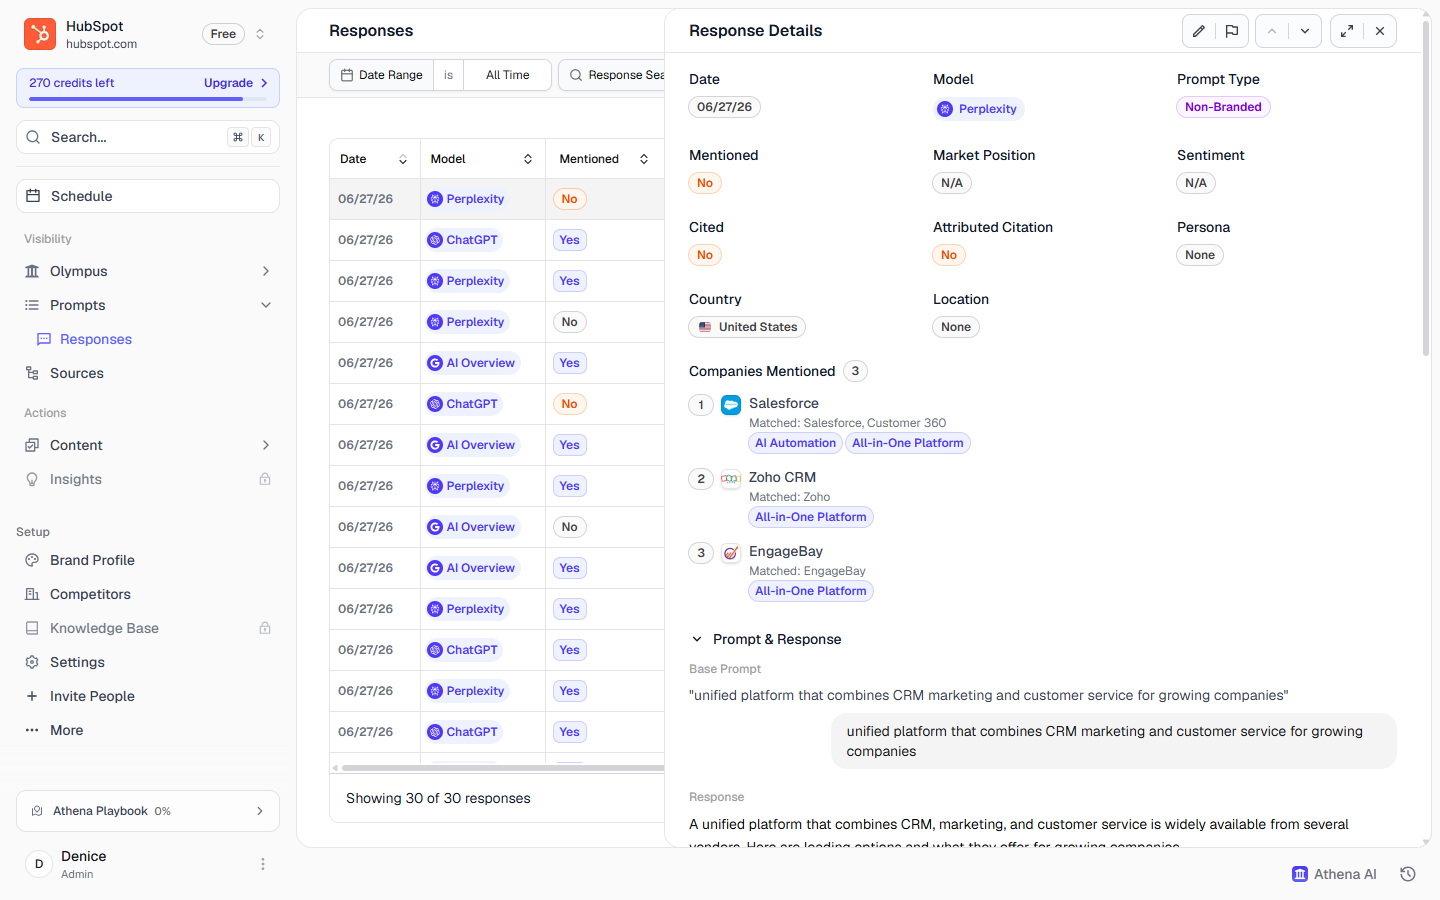Close the Response Details panel

pyautogui.click(x=1380, y=31)
